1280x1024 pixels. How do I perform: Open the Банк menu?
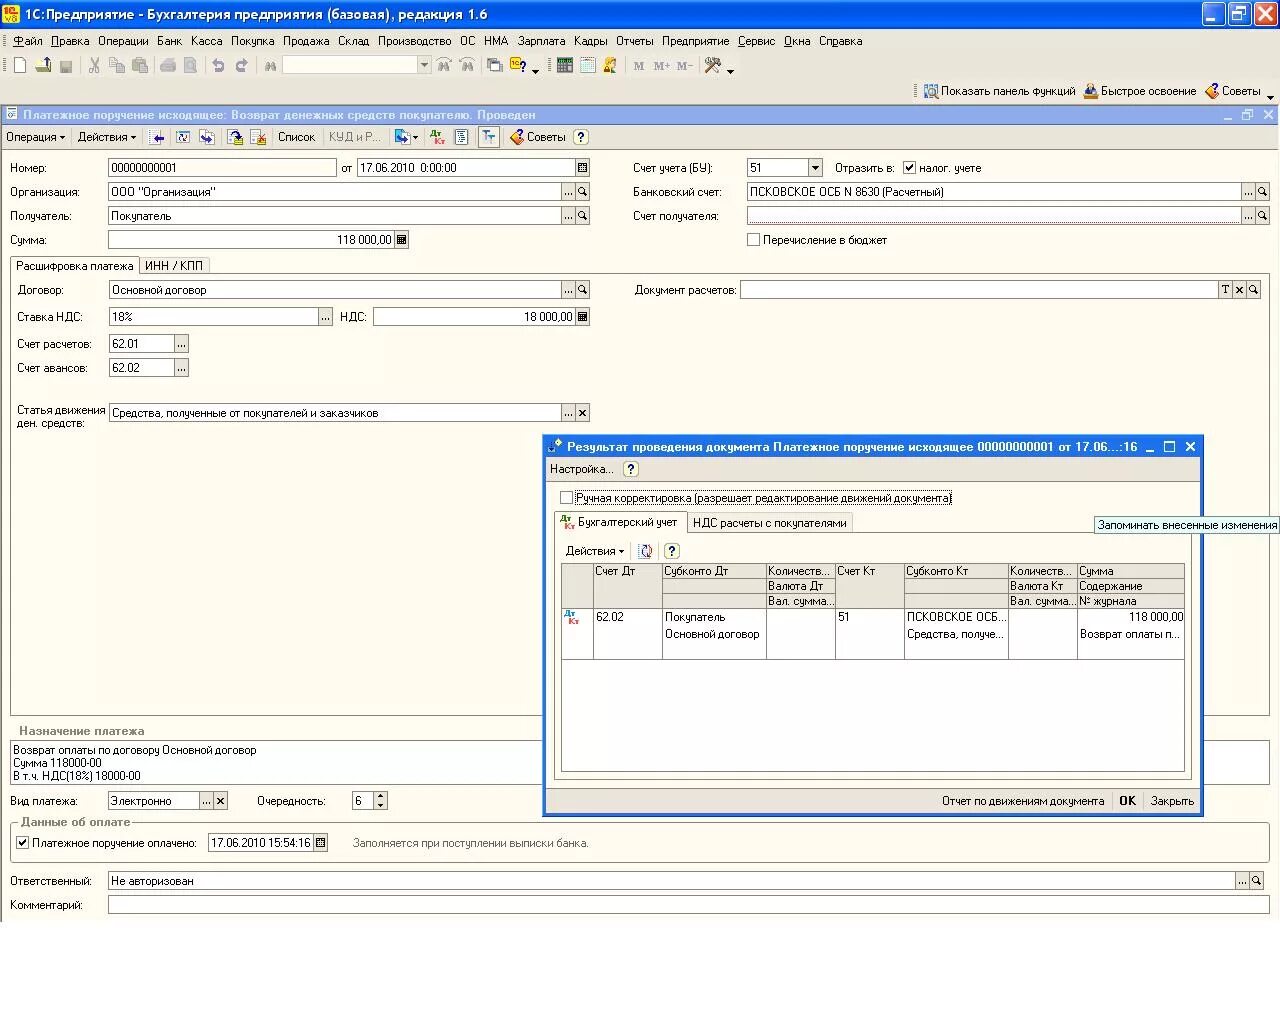[169, 41]
